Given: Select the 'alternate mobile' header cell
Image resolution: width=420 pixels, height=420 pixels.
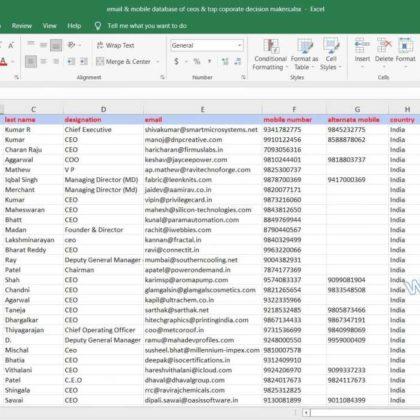Looking at the screenshot, I should point(357,120).
